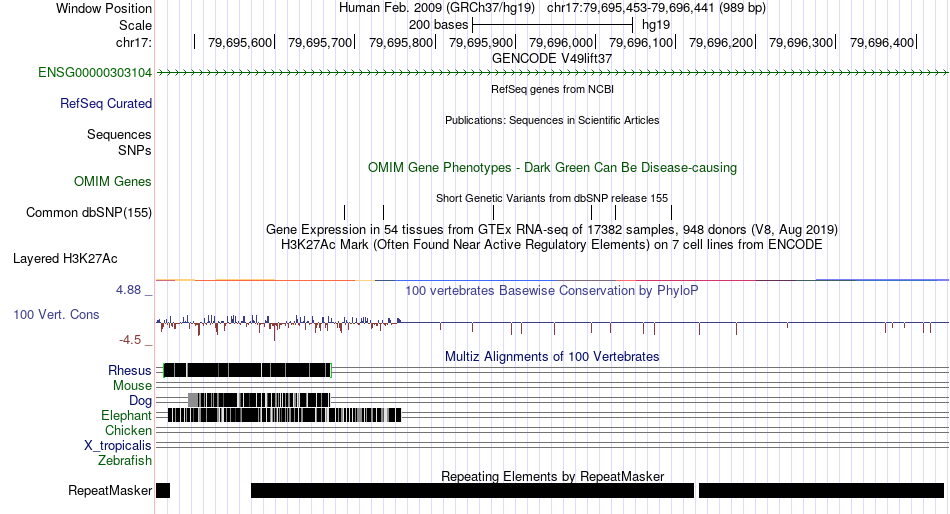950x514 pixels.
Task: Open Multiz Alignments of 100 Vertebrates title
Action: (552, 356)
